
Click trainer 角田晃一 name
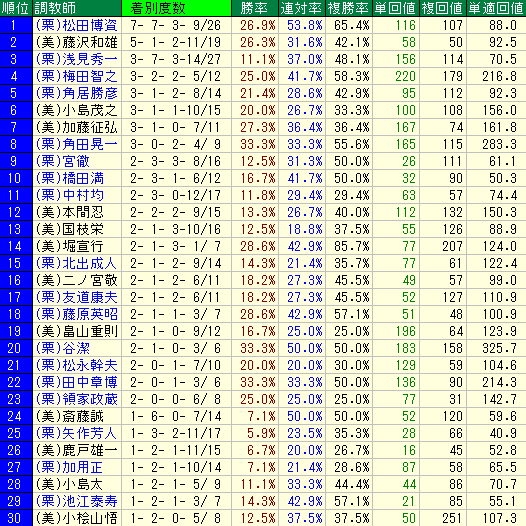coord(77,144)
